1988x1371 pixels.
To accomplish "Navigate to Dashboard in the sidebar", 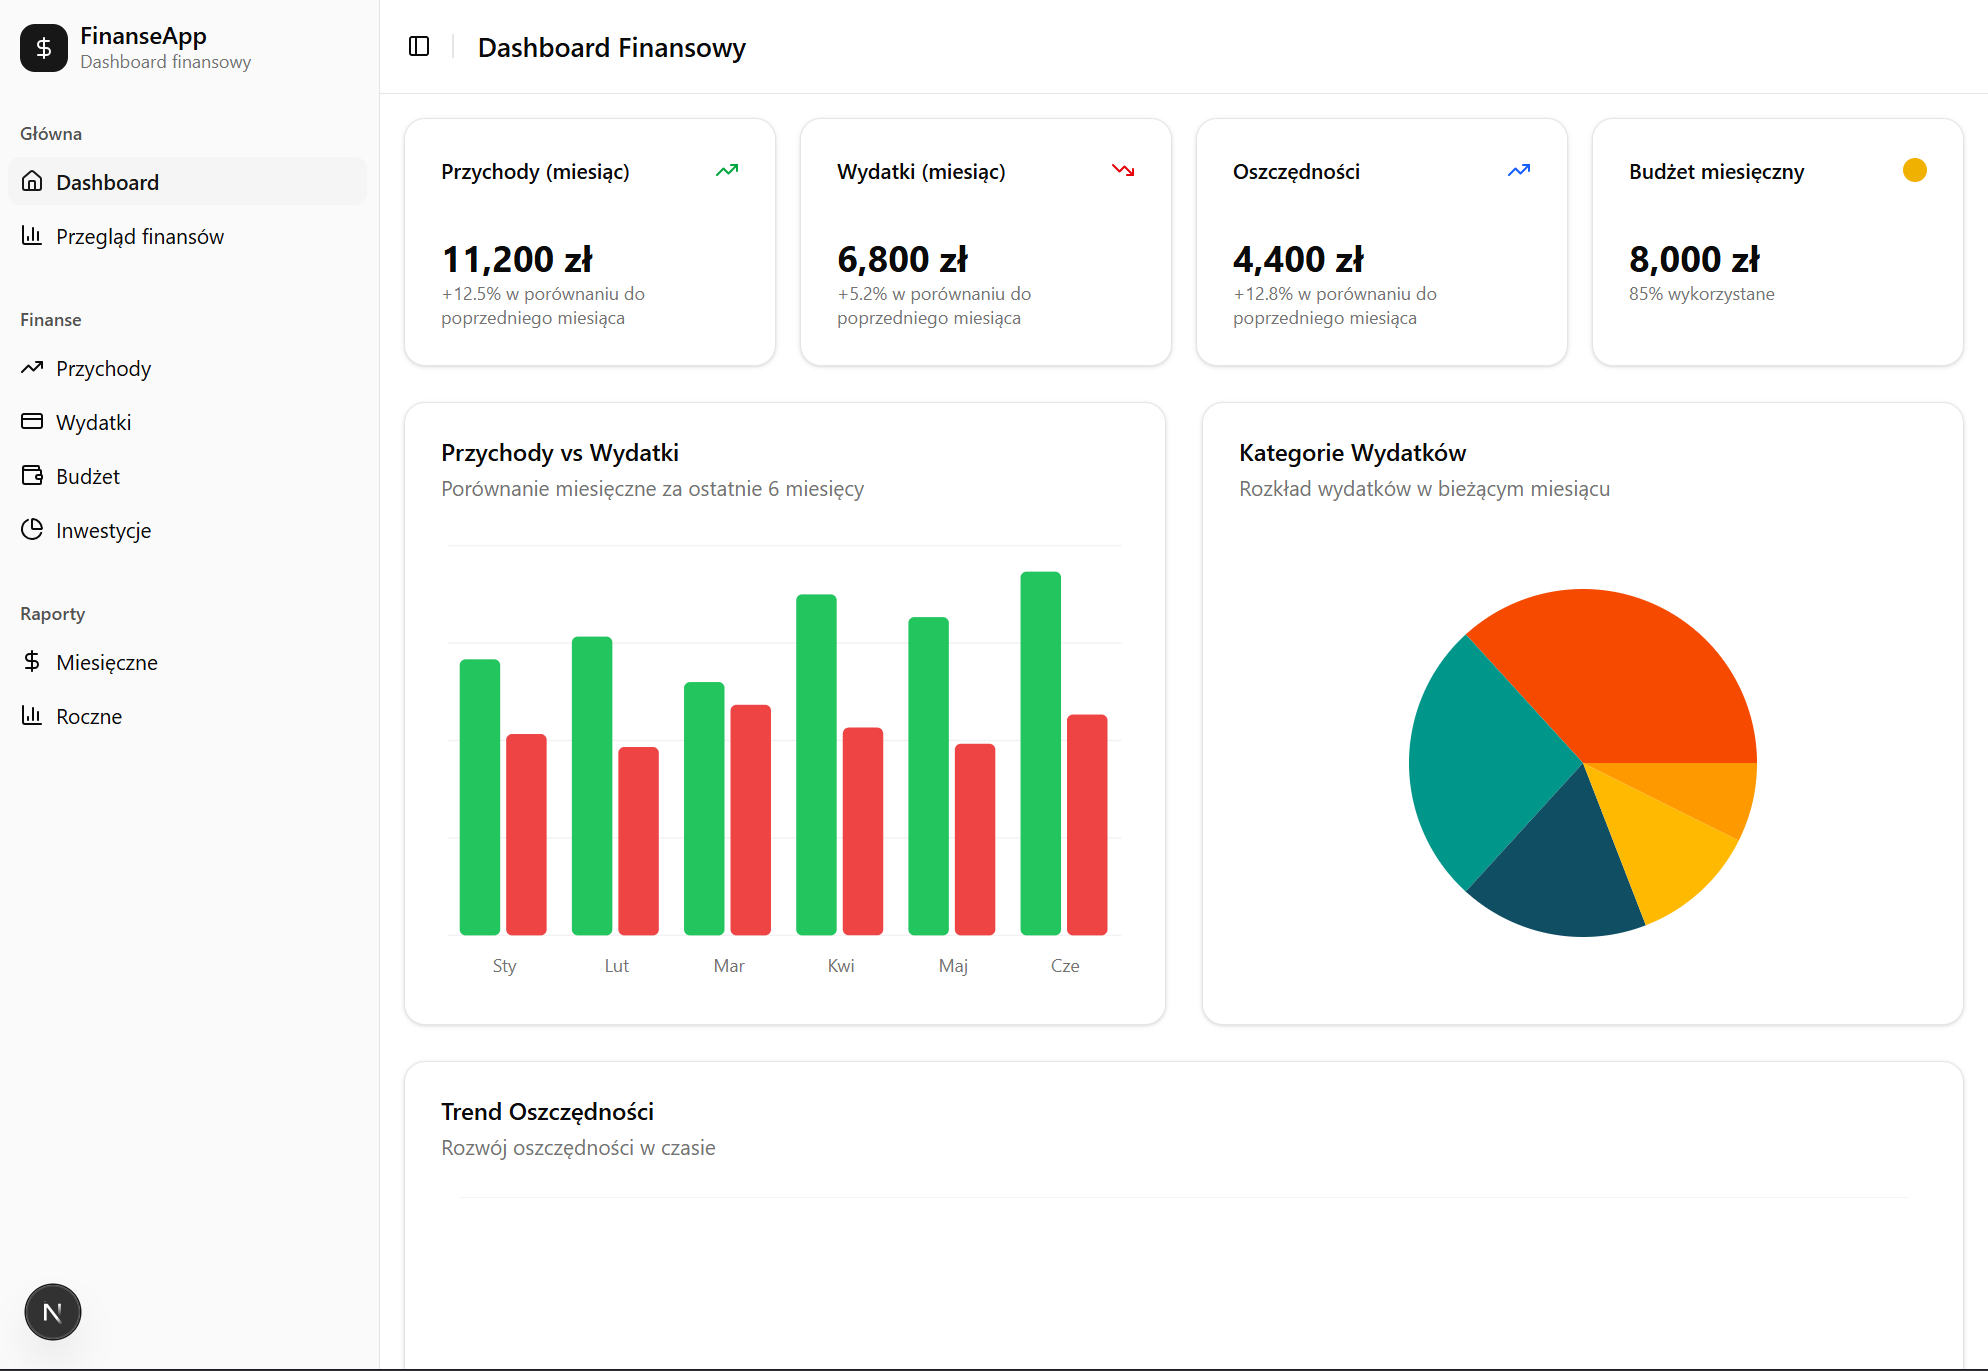I will [x=107, y=181].
